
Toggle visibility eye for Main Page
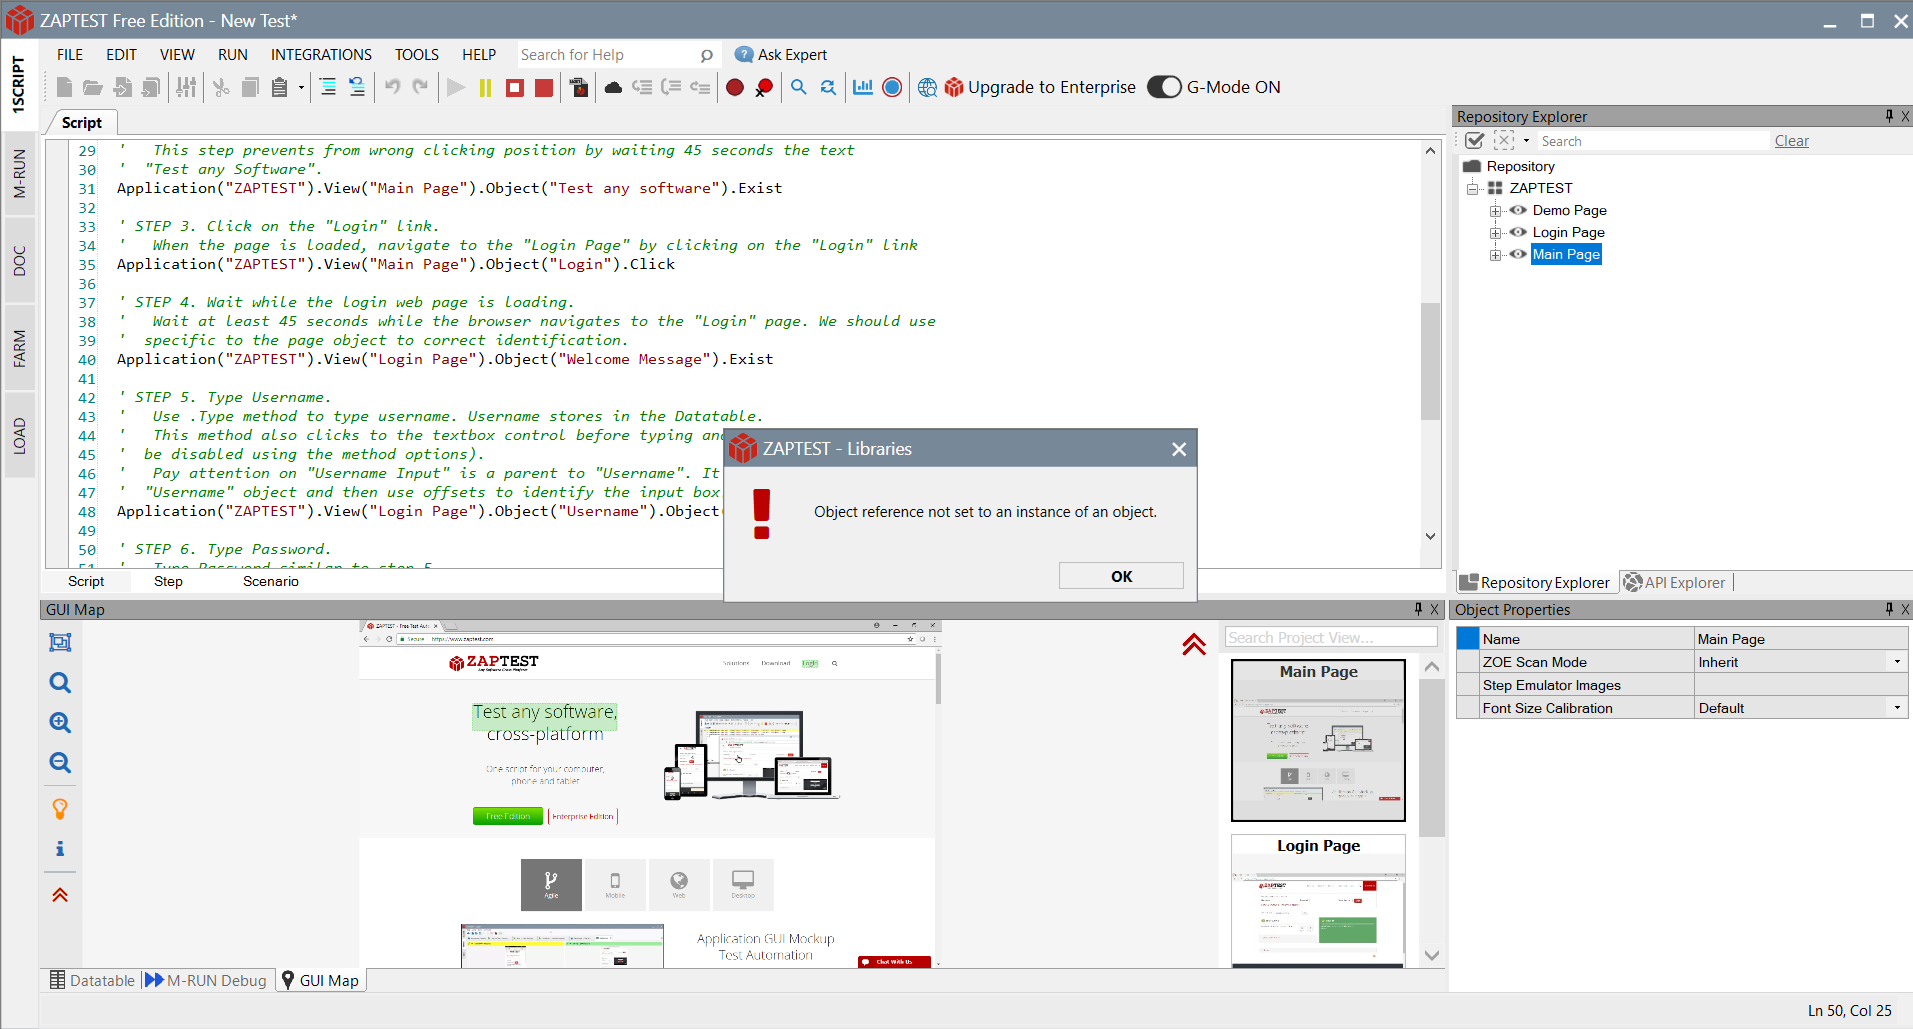(x=1518, y=254)
